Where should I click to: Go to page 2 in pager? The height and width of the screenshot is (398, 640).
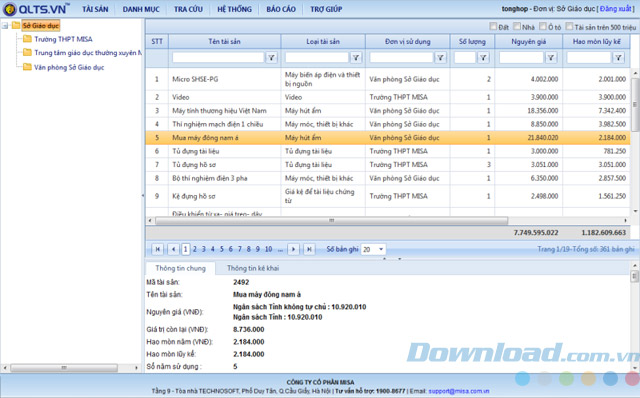tap(195, 249)
